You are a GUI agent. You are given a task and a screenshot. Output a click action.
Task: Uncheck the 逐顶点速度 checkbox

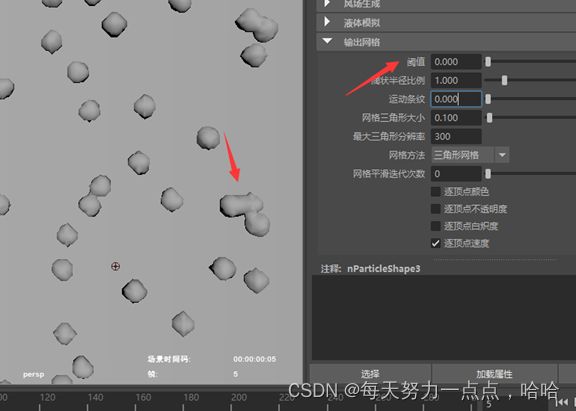point(436,243)
